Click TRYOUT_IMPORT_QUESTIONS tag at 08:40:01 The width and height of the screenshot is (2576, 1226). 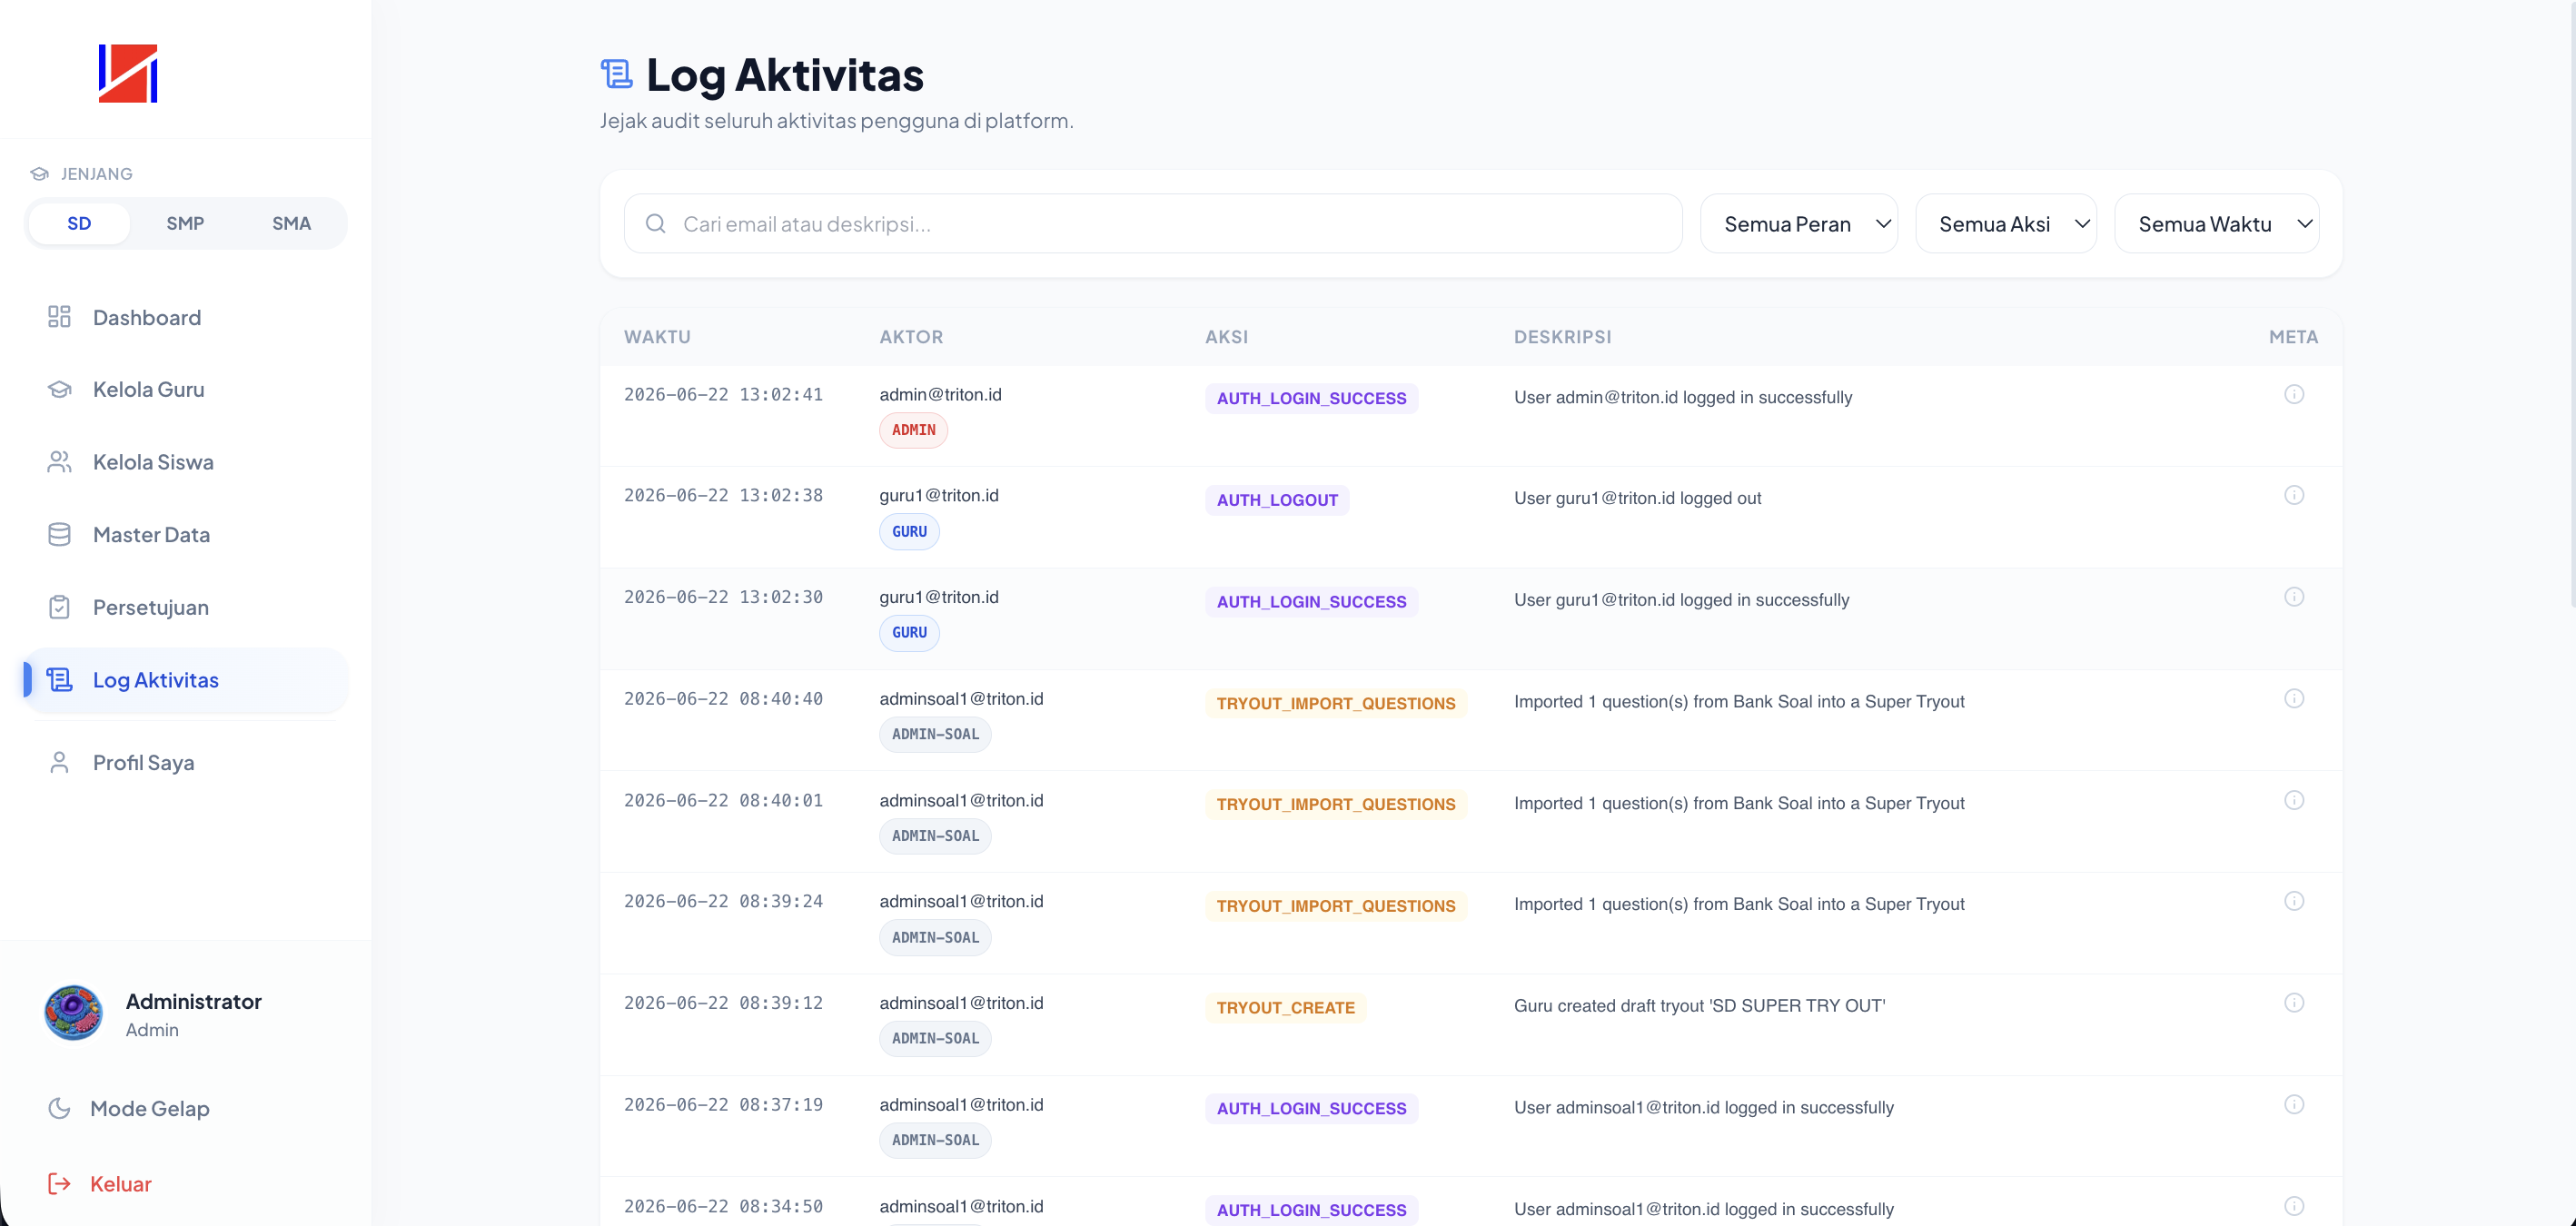click(x=1335, y=804)
